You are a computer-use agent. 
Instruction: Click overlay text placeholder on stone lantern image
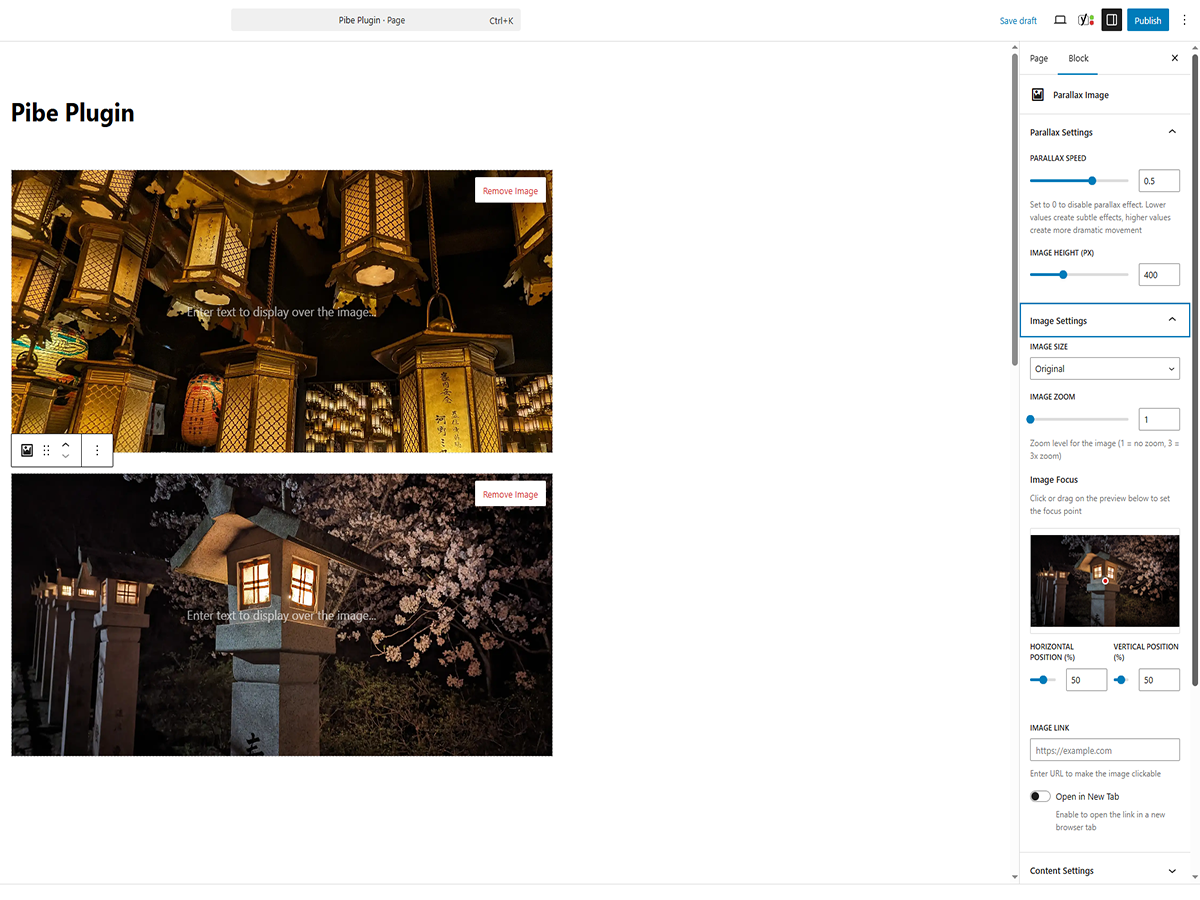(x=281, y=616)
